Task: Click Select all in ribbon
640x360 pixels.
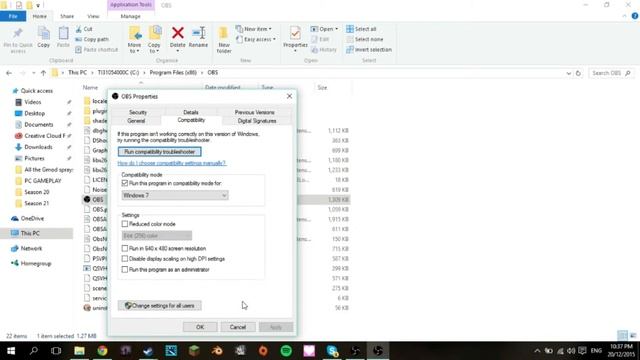Action: click(361, 29)
